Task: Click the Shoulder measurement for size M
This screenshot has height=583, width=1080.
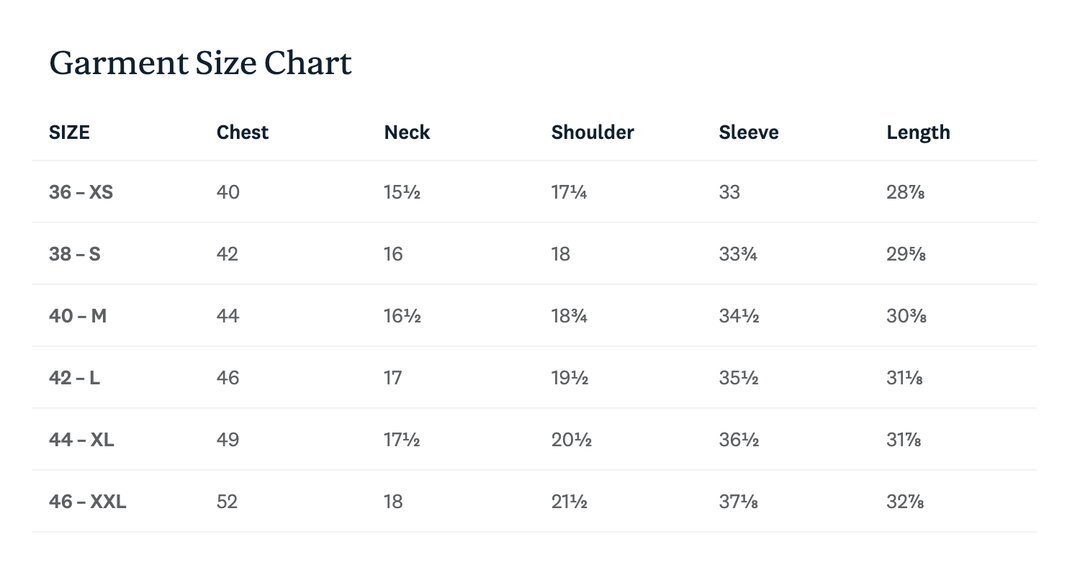Action: [569, 316]
